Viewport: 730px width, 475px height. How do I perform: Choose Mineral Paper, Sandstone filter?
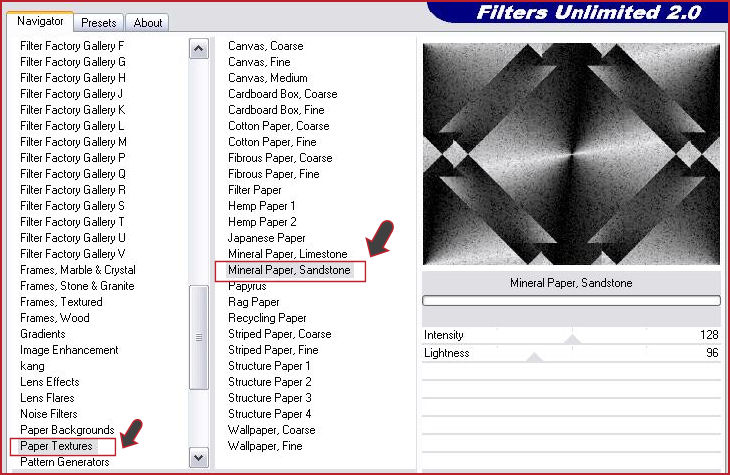click(290, 270)
